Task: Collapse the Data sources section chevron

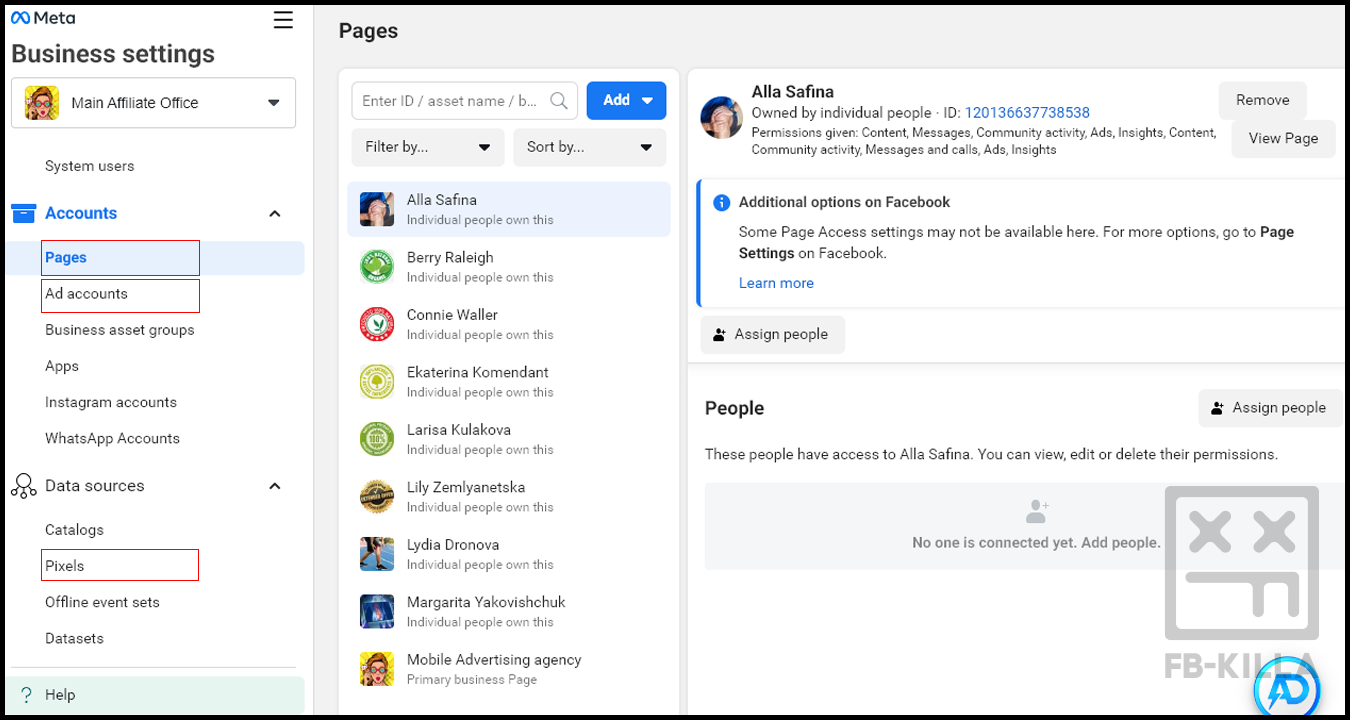Action: tap(275, 486)
